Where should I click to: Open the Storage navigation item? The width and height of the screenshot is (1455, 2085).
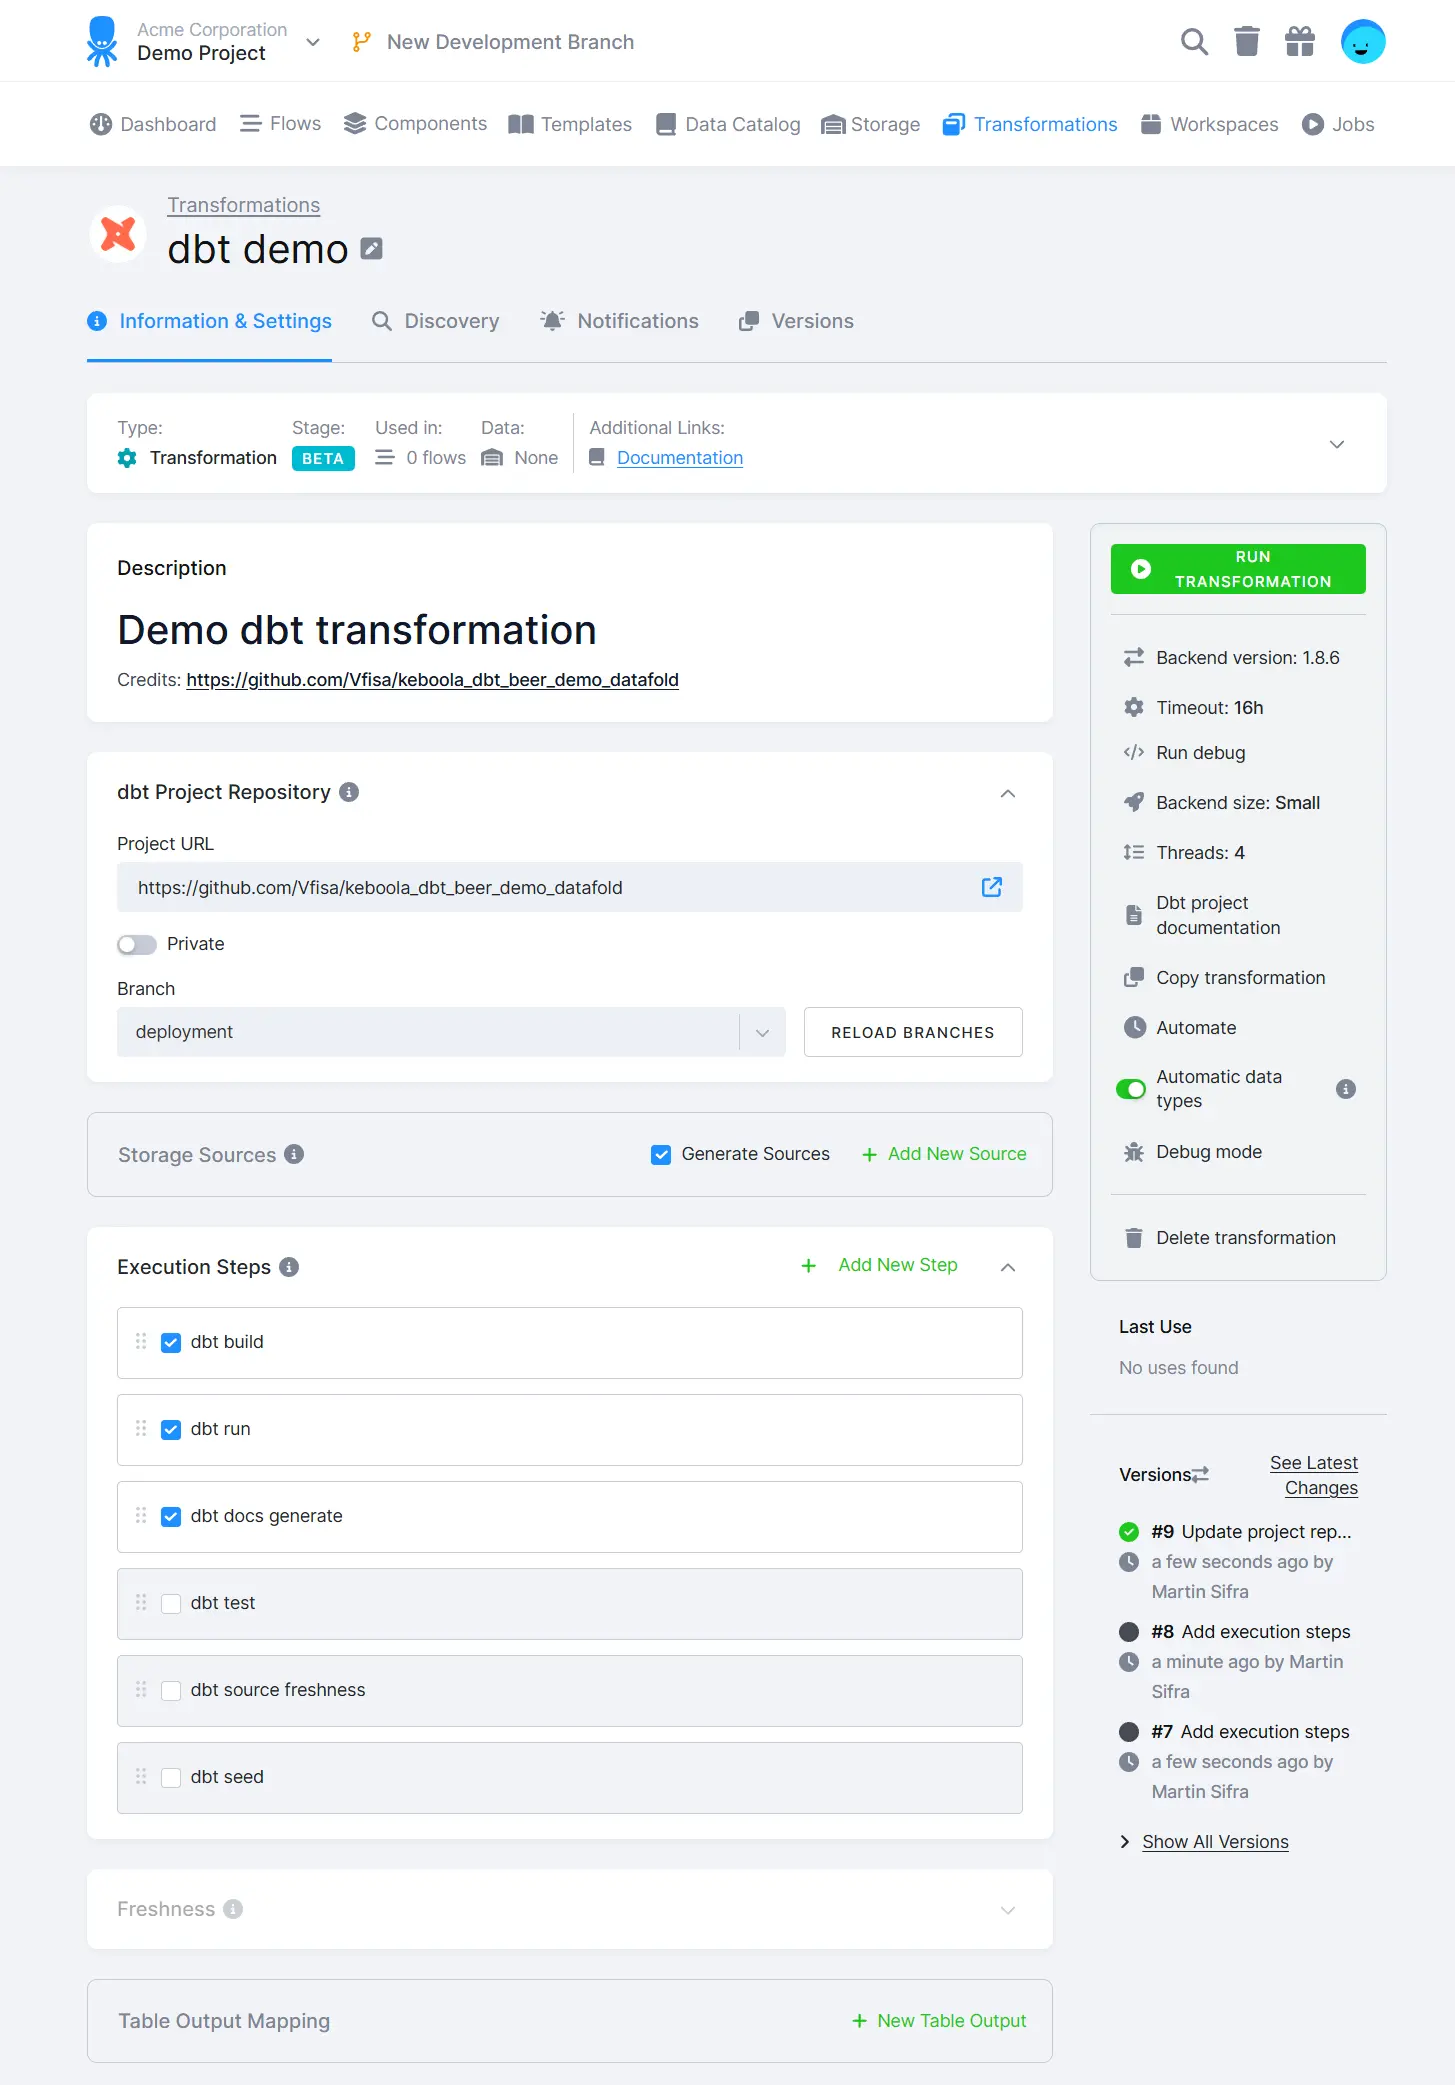point(871,124)
